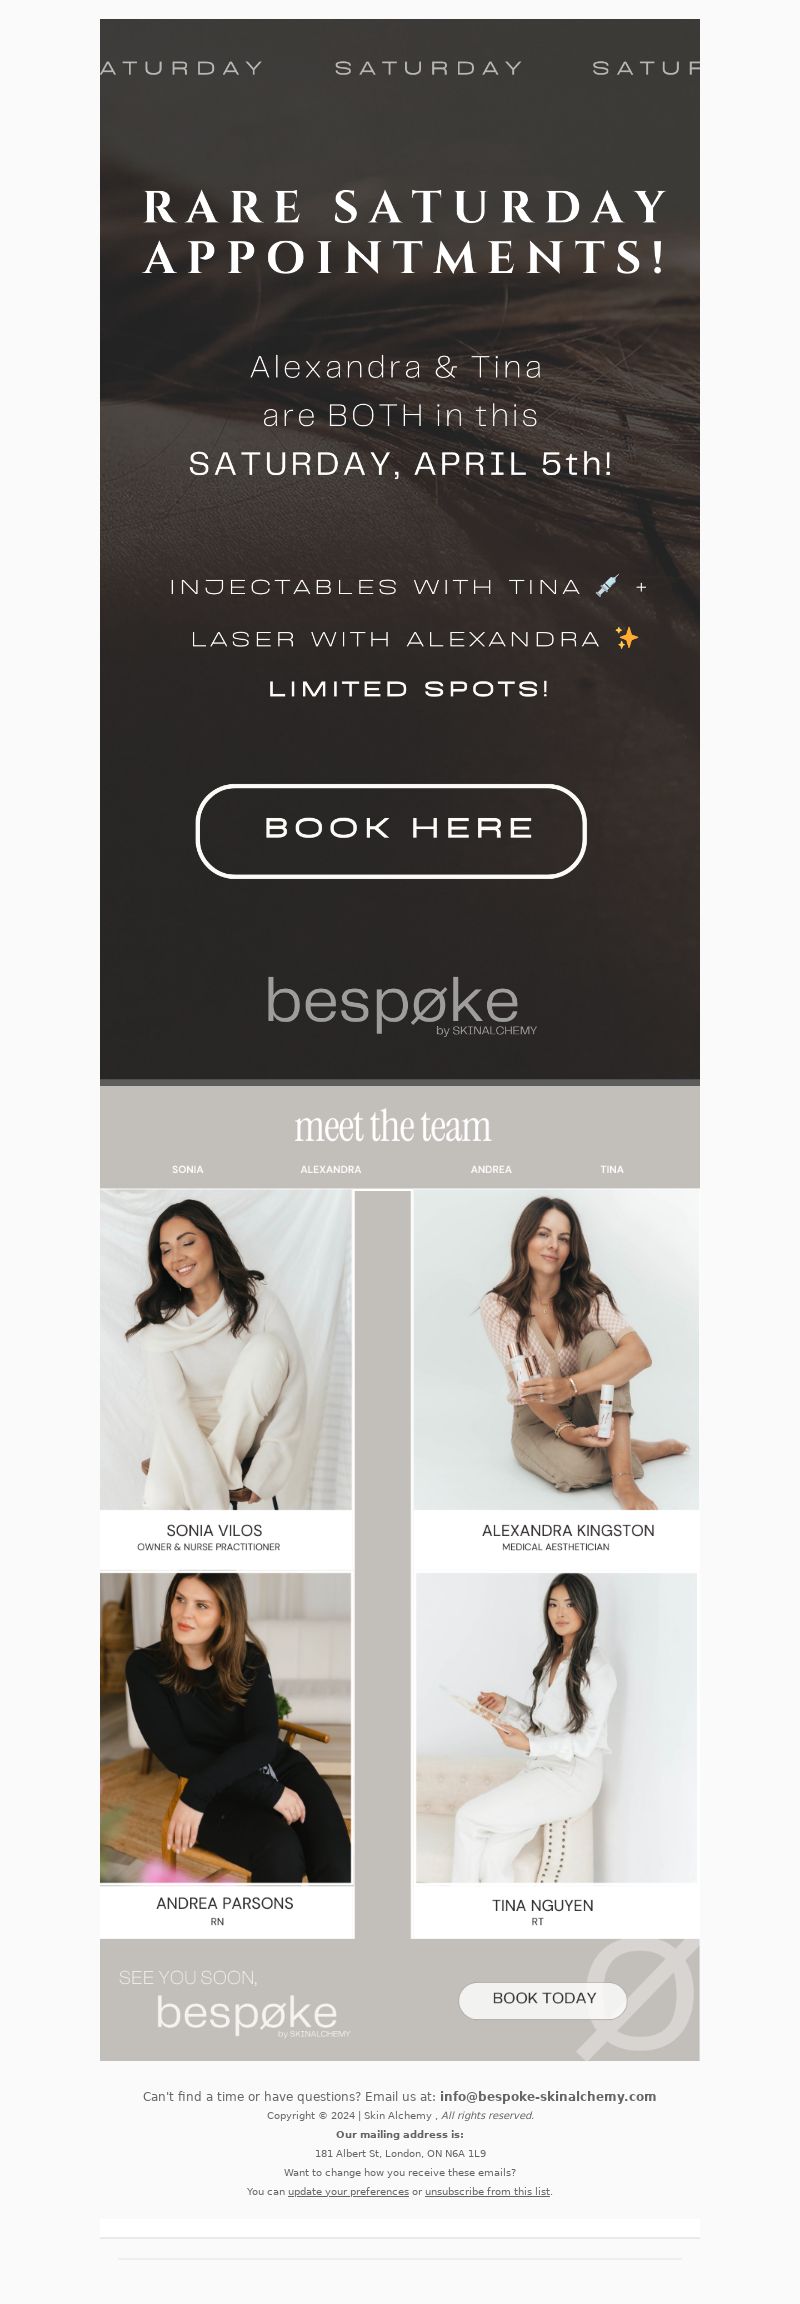Open Alexandra Kingston's photo
800x2304 pixels.
557,1350
